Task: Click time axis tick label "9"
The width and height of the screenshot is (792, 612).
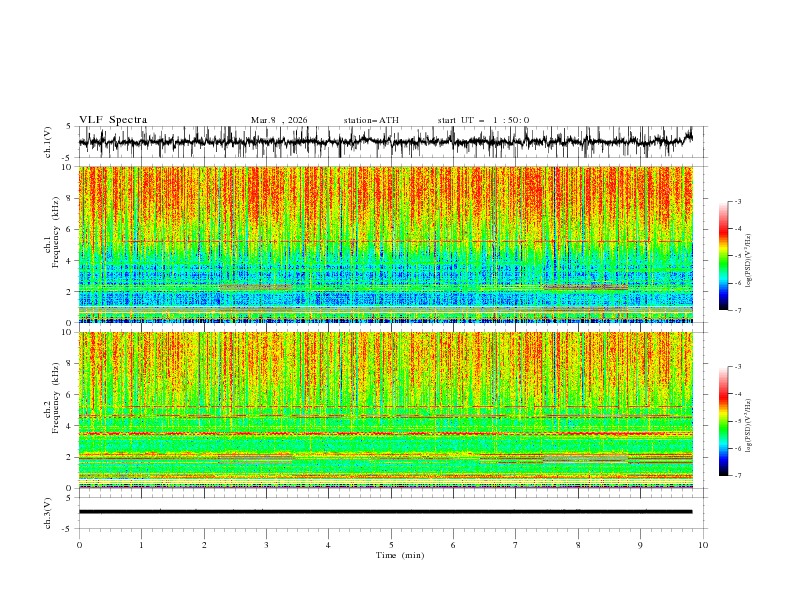Action: point(640,545)
